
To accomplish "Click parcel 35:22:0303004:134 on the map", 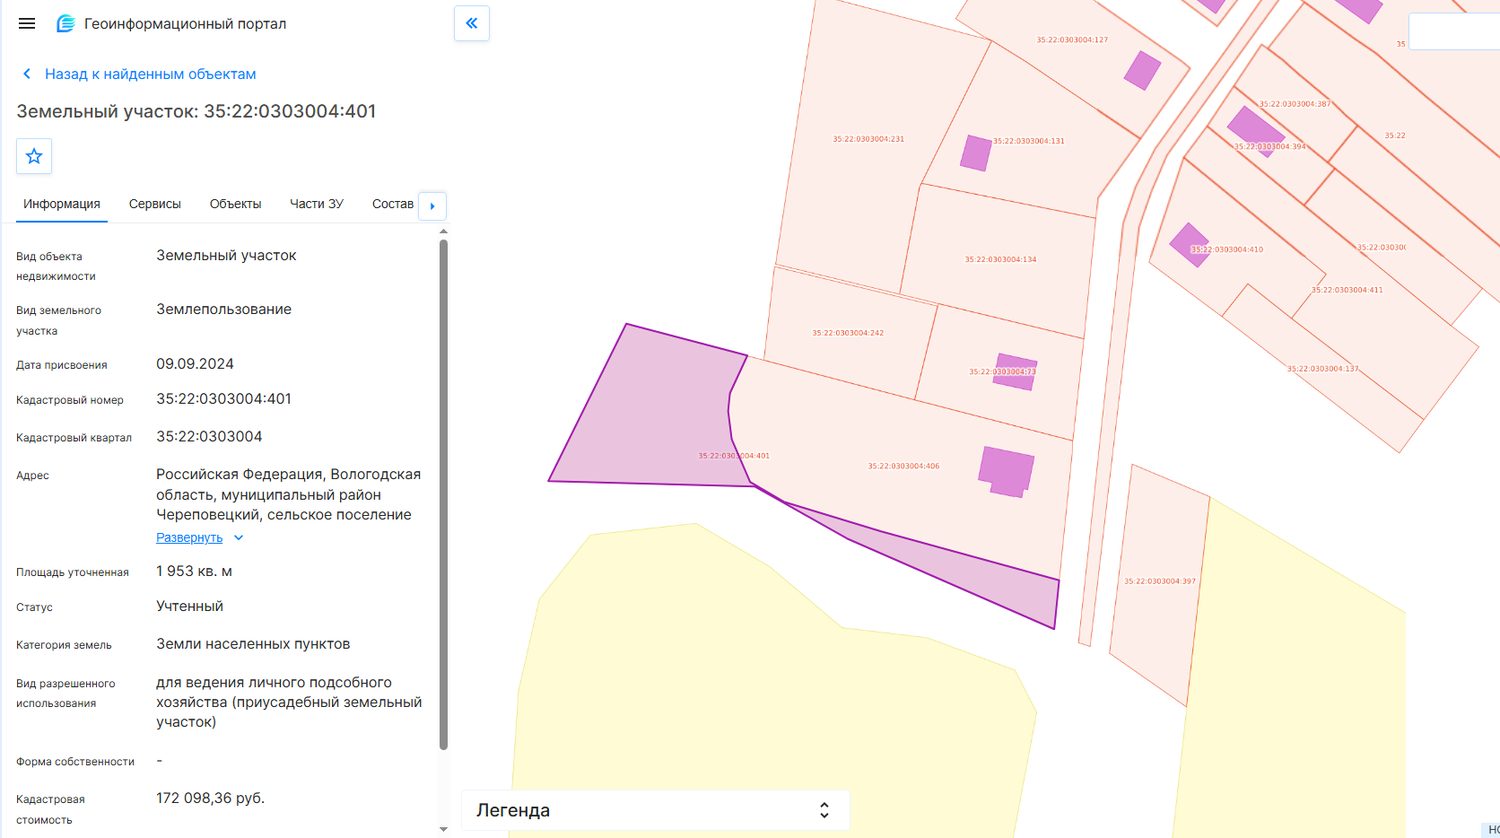I will point(1000,259).
